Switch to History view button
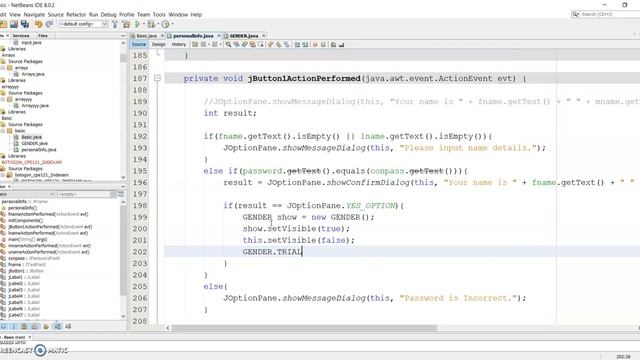This screenshot has width=640, height=360. tap(179, 44)
